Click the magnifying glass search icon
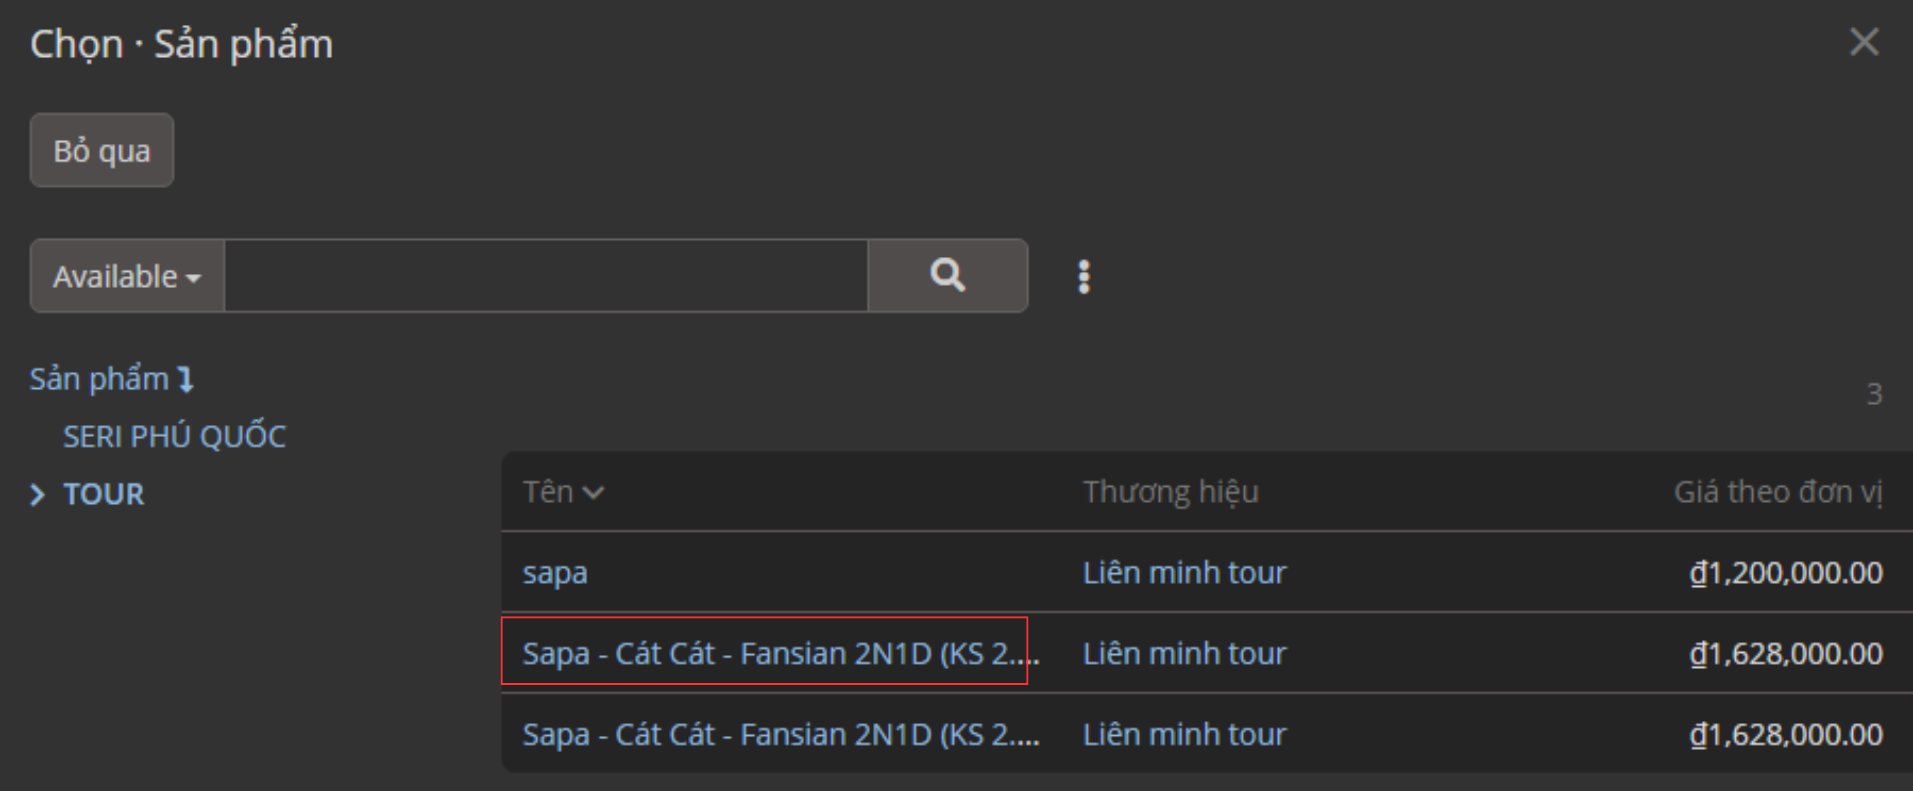Image resolution: width=1913 pixels, height=791 pixels. pyautogui.click(x=947, y=275)
